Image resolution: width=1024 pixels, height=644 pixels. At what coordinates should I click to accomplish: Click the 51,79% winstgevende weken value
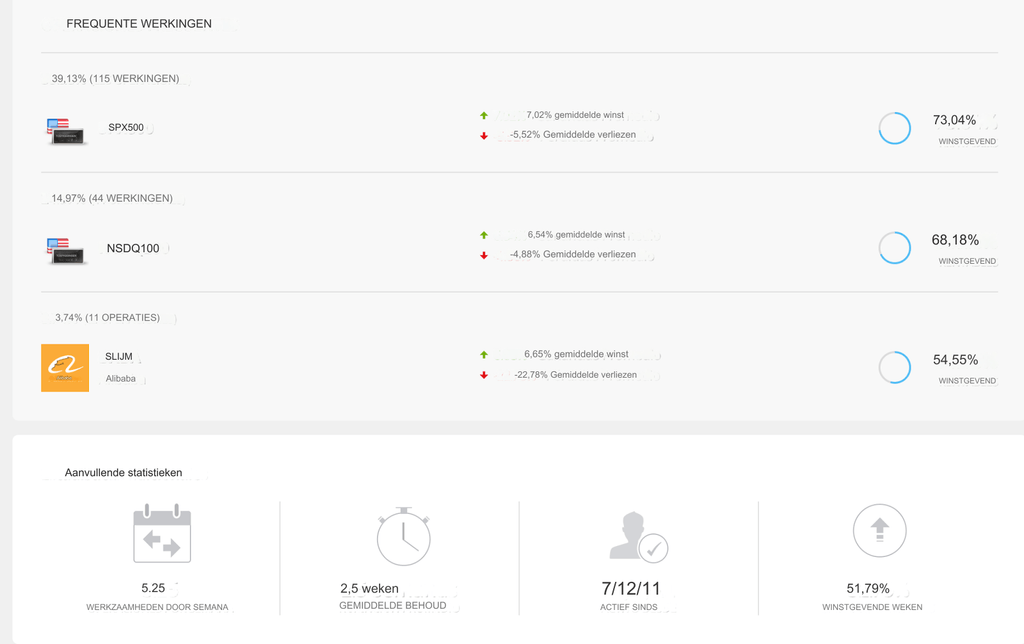tap(868, 589)
